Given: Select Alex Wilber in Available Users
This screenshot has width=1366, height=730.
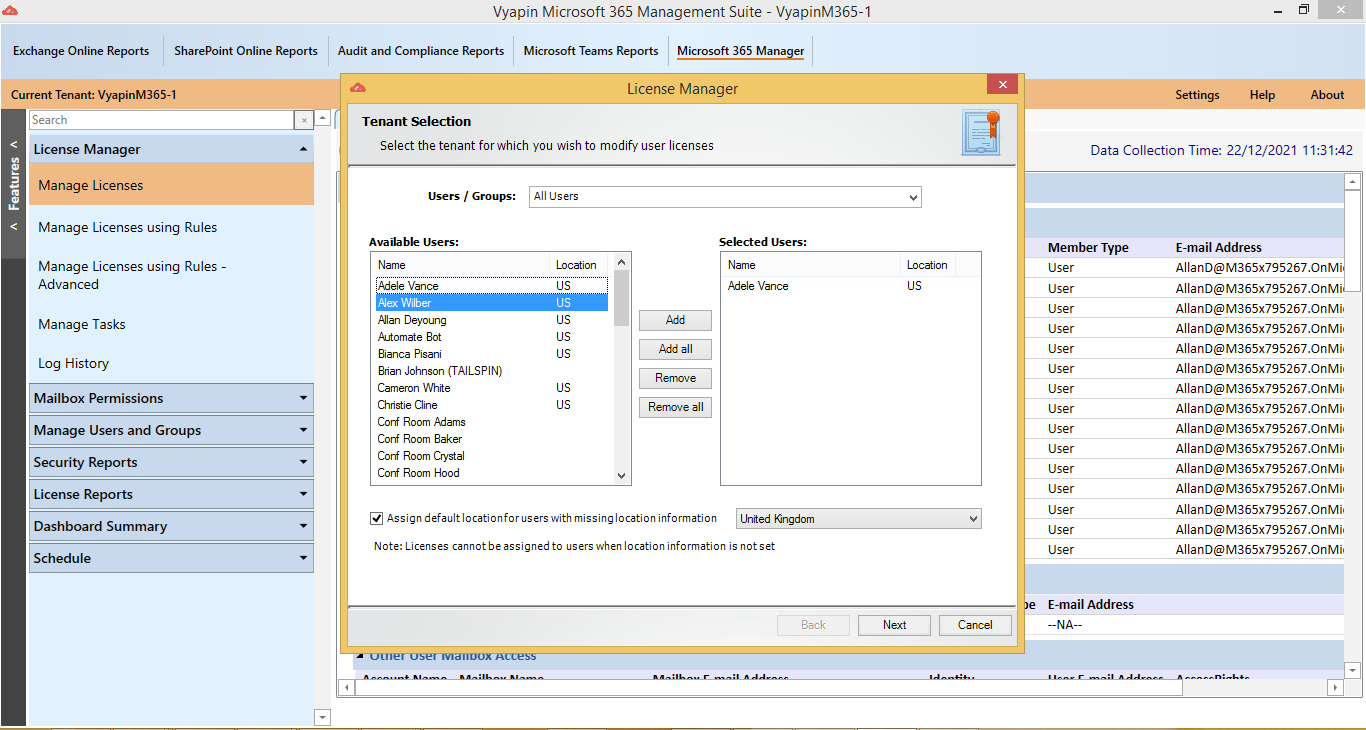Looking at the screenshot, I should pos(492,303).
